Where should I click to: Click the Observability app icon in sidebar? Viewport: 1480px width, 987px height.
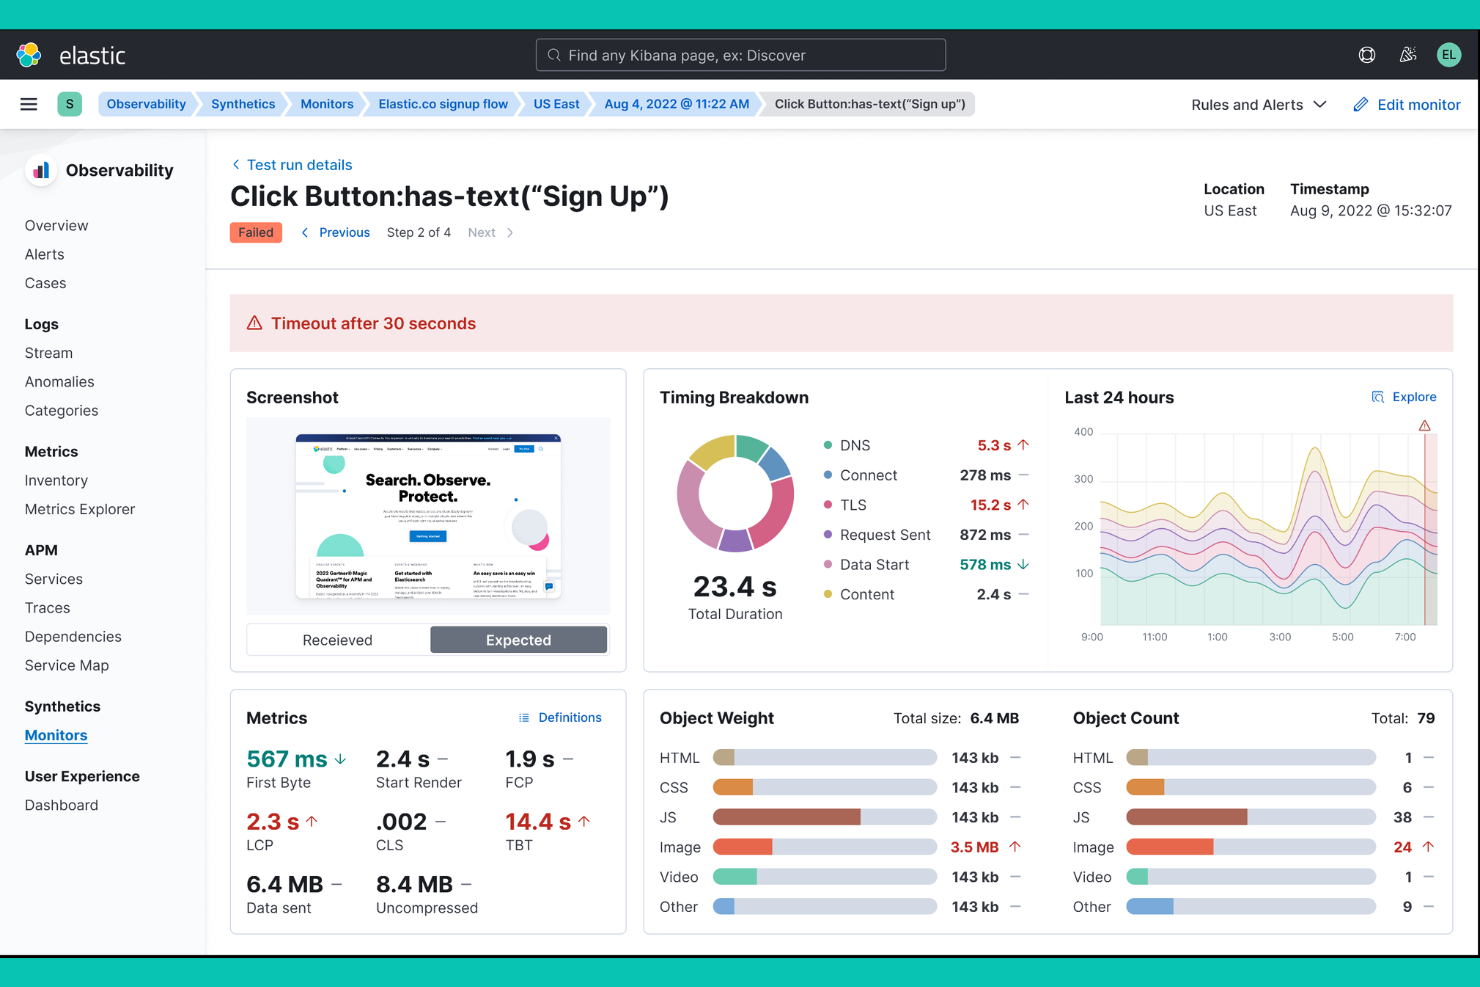[39, 169]
